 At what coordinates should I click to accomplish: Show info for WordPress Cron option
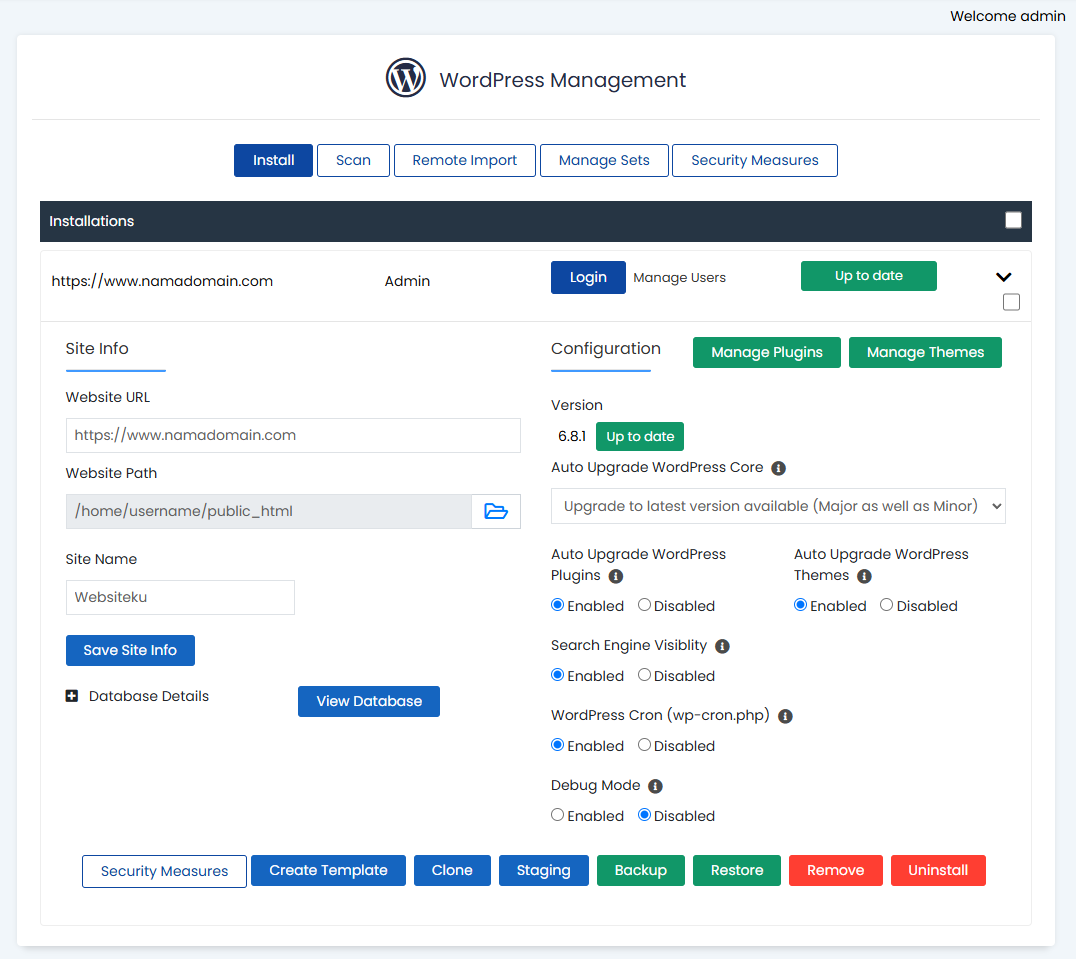tap(785, 716)
